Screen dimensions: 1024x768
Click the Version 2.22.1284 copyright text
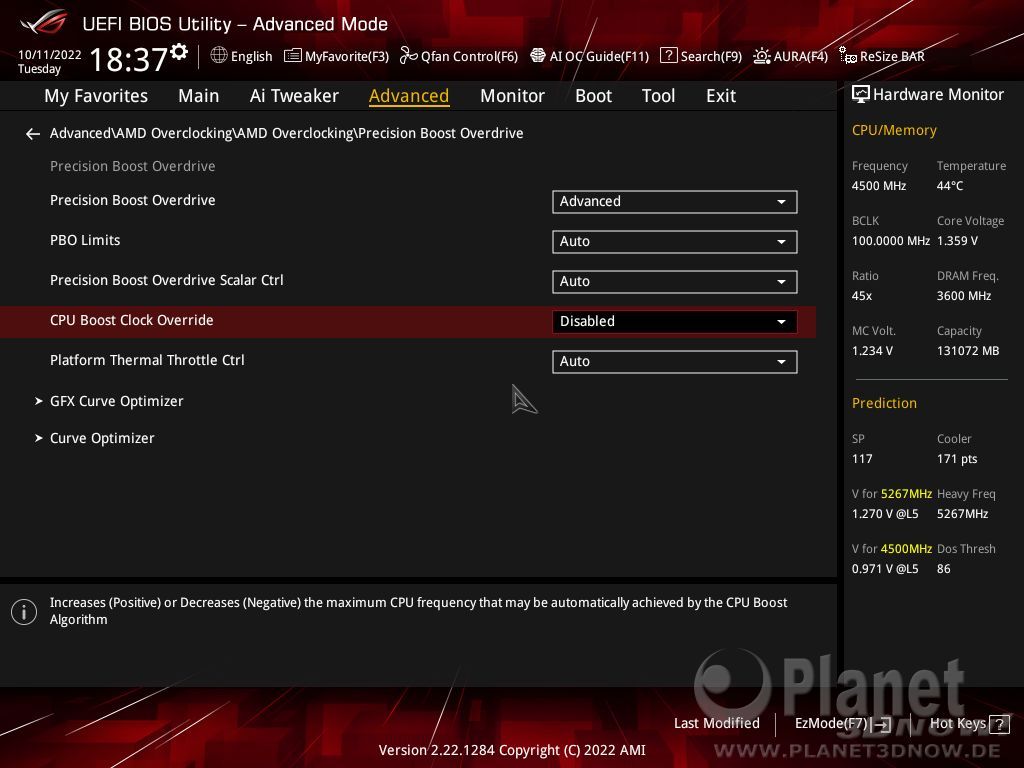click(512, 750)
